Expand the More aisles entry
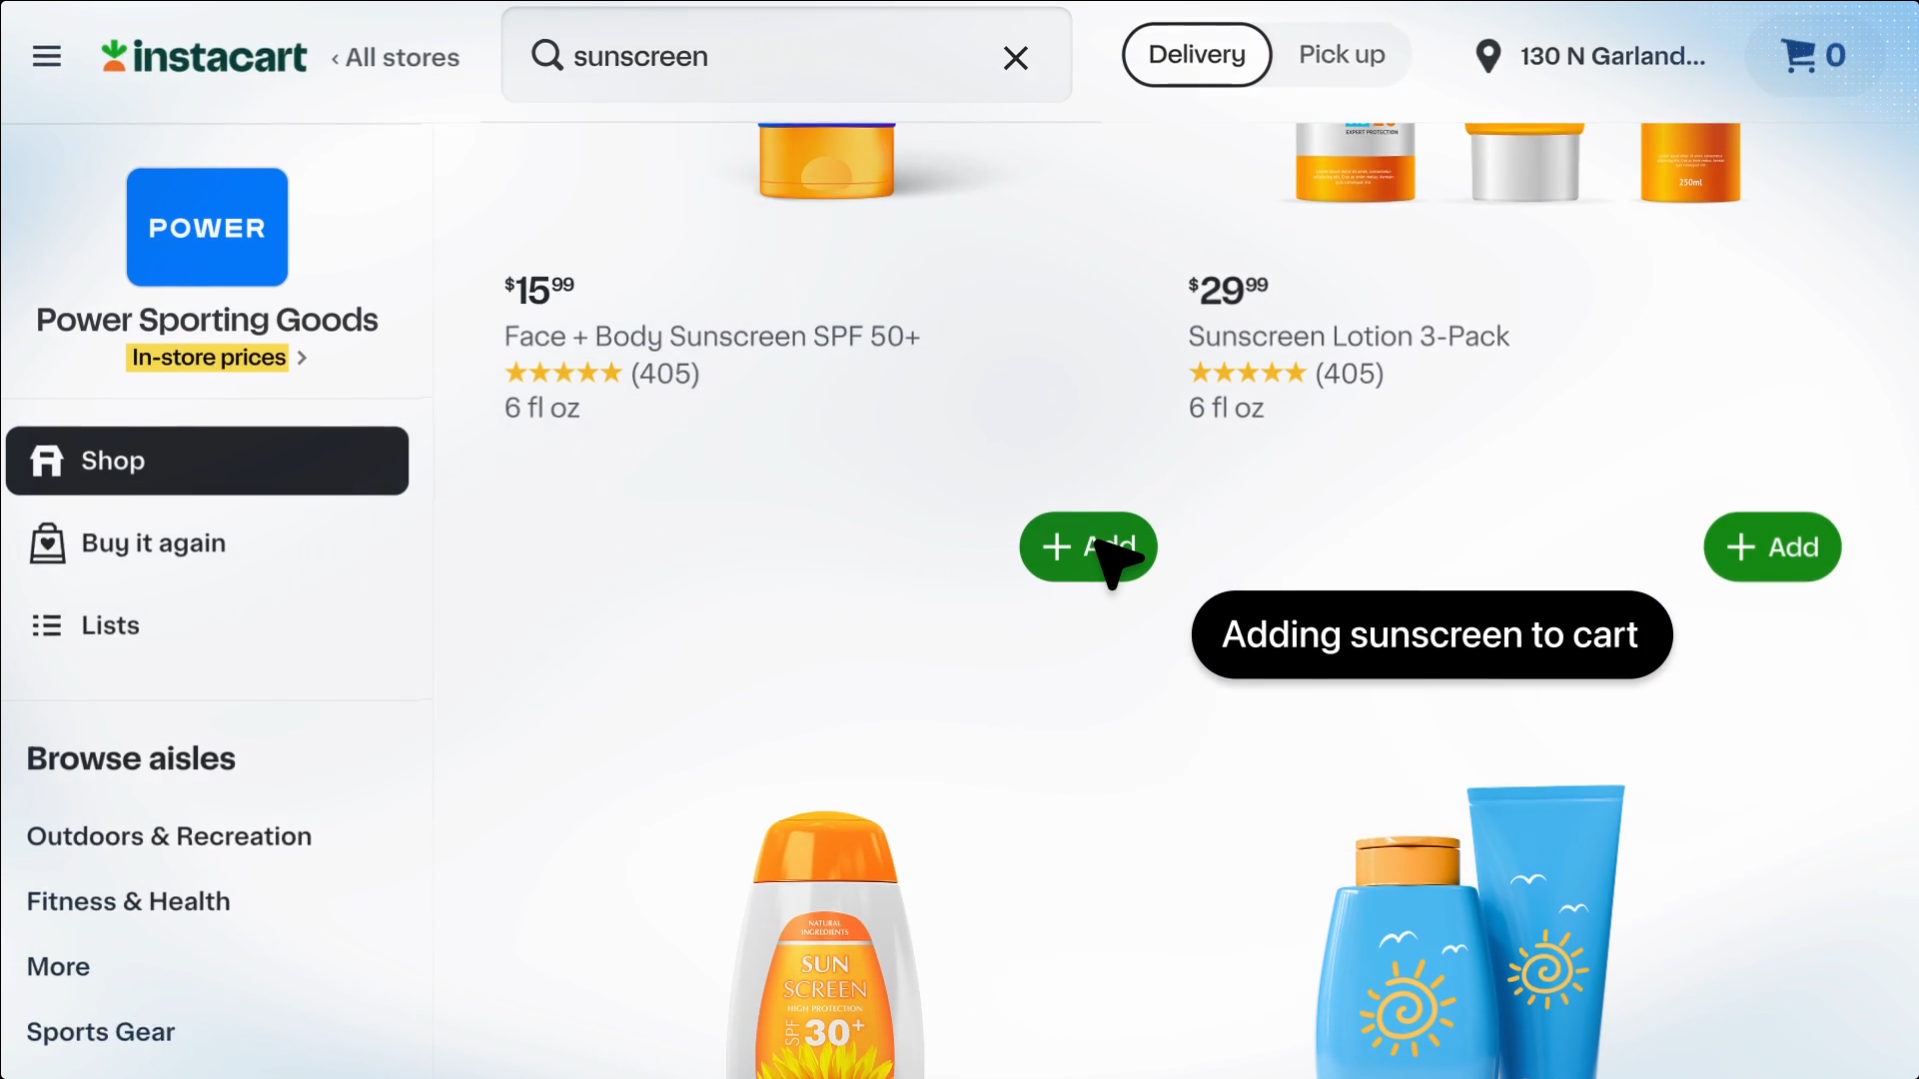1919x1079 pixels. pos(58,967)
